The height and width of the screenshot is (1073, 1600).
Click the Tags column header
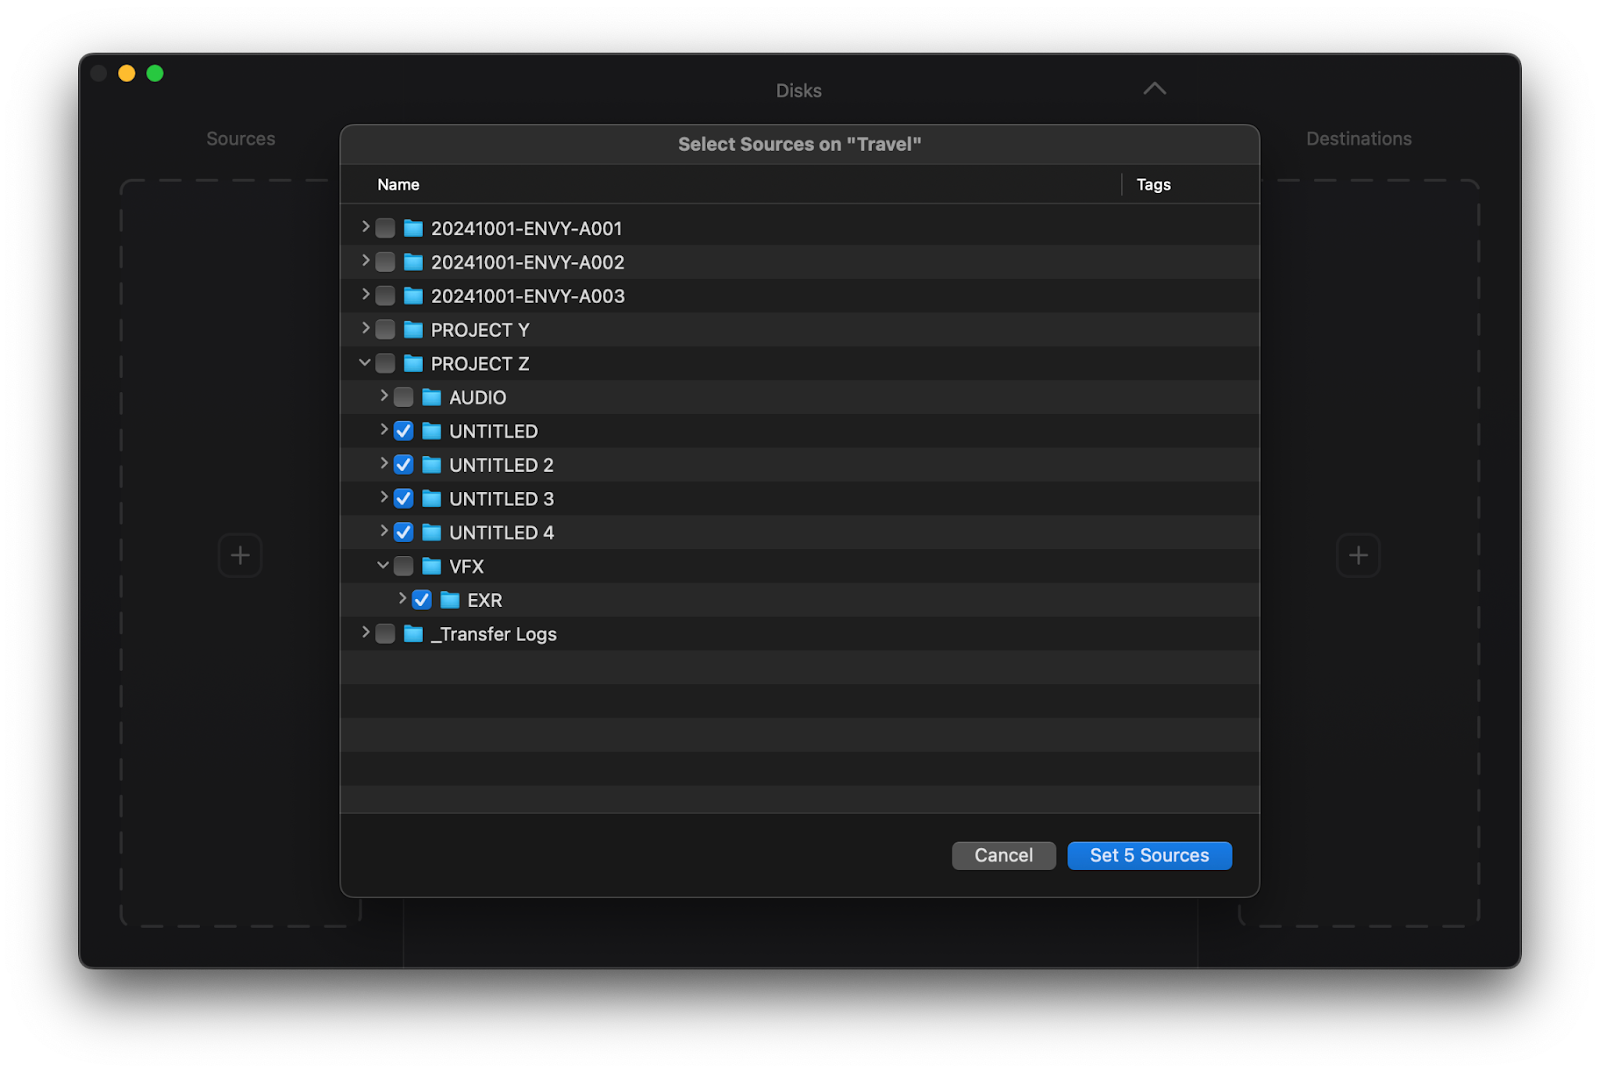click(x=1153, y=185)
